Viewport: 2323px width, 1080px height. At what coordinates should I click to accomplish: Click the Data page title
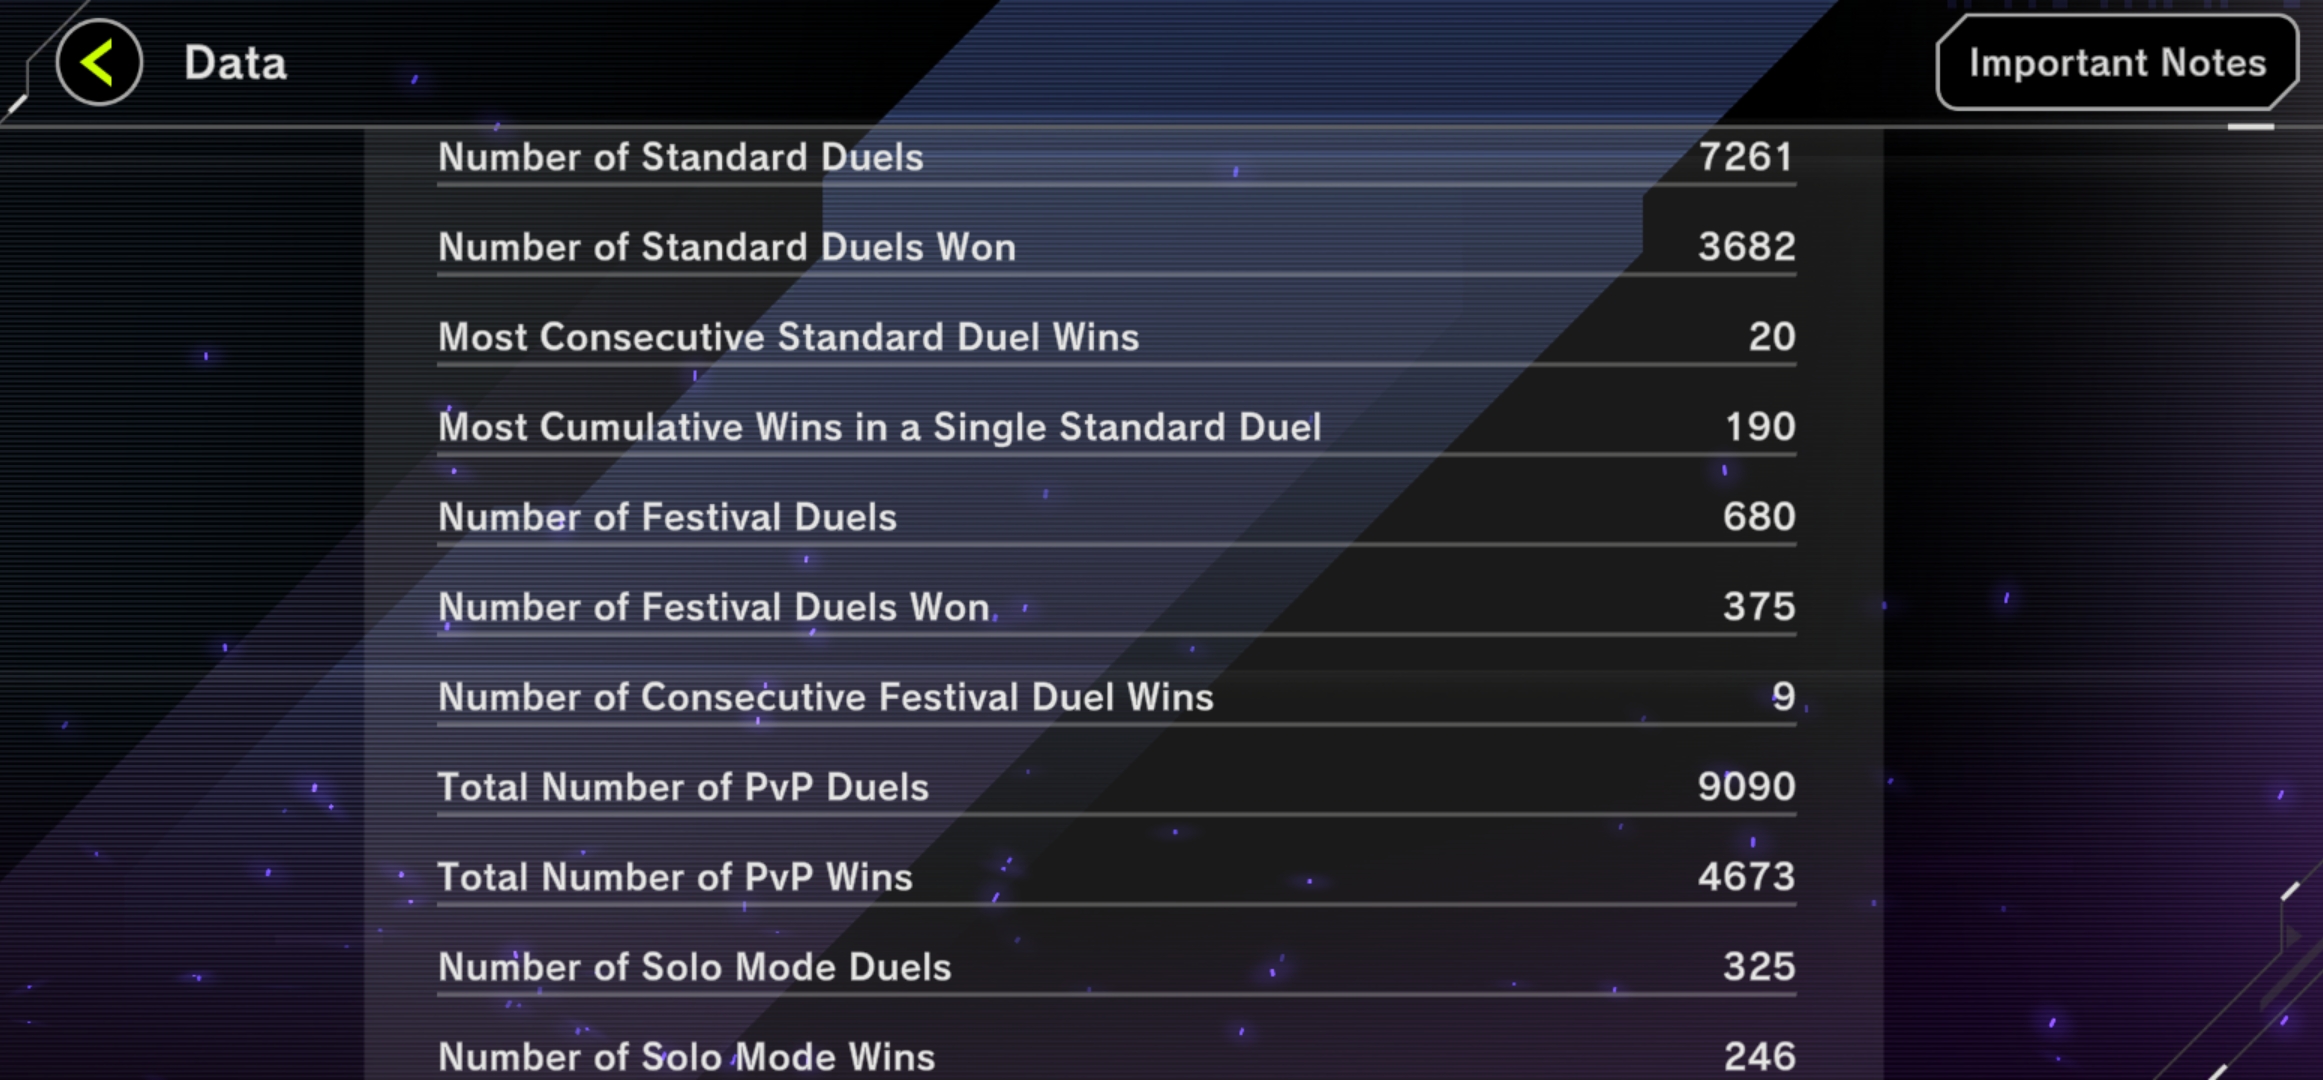(235, 63)
